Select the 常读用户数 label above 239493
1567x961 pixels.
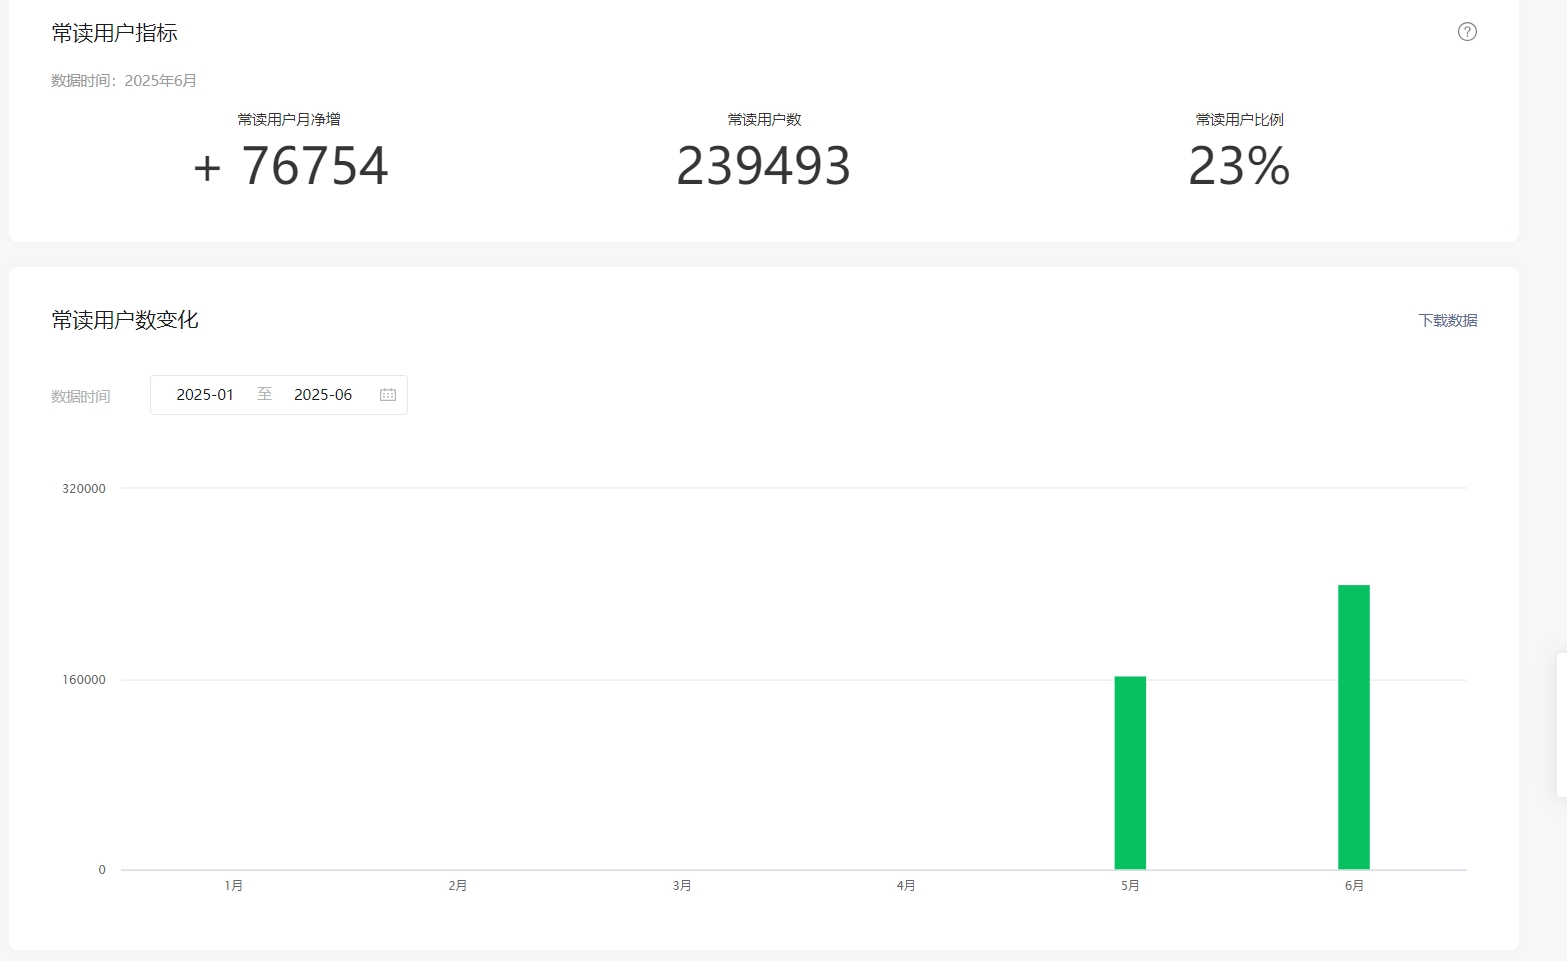[764, 120]
